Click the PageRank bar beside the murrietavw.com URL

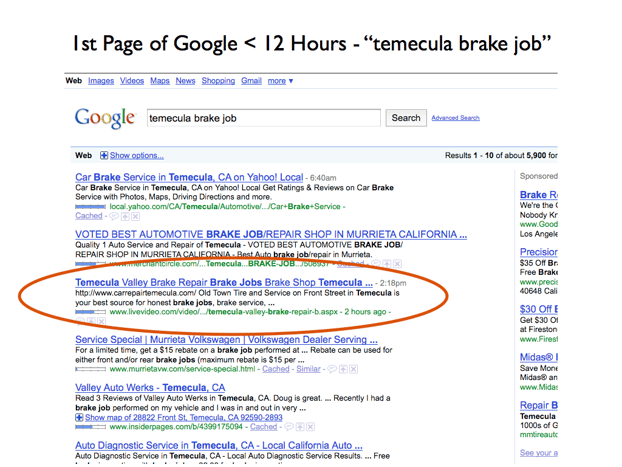tap(90, 369)
